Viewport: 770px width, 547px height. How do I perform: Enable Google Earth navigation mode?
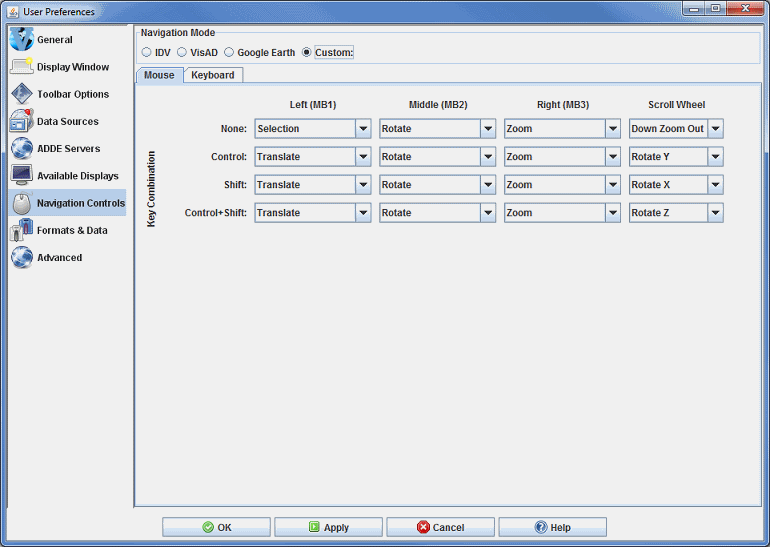[x=229, y=52]
